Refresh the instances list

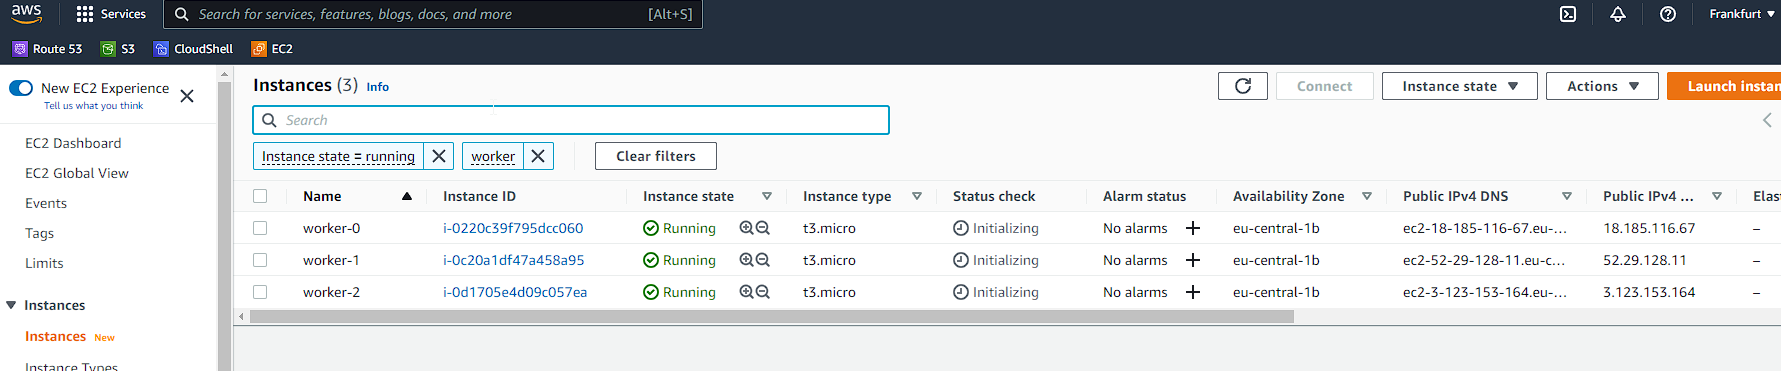point(1243,86)
